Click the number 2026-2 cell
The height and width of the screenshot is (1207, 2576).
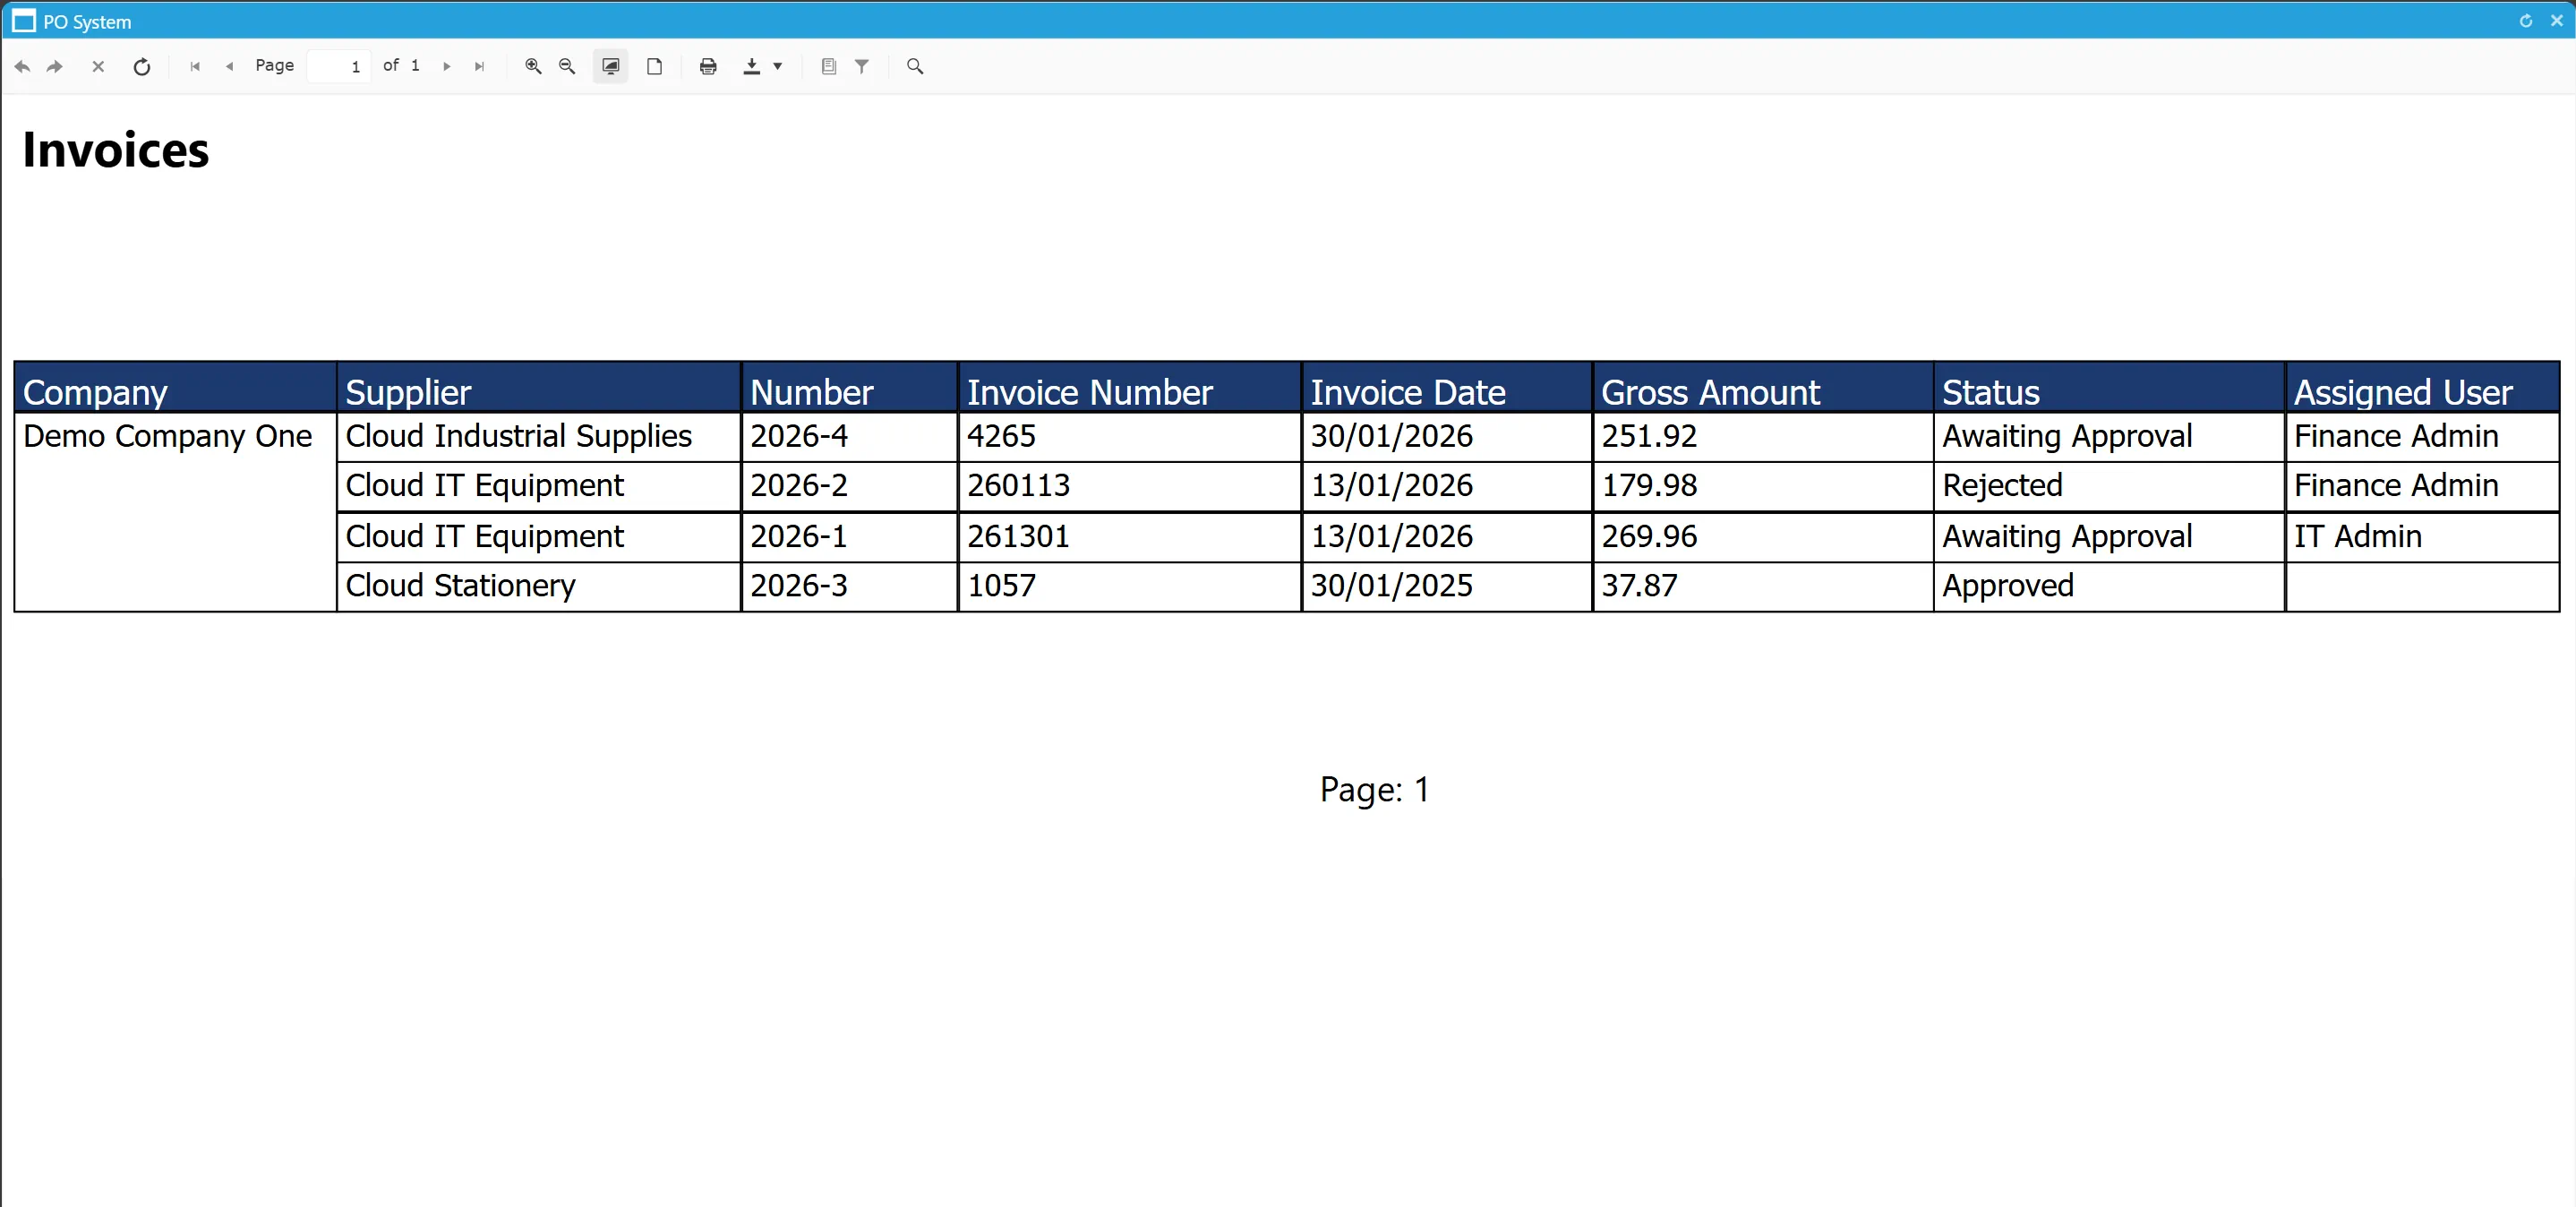pos(850,487)
